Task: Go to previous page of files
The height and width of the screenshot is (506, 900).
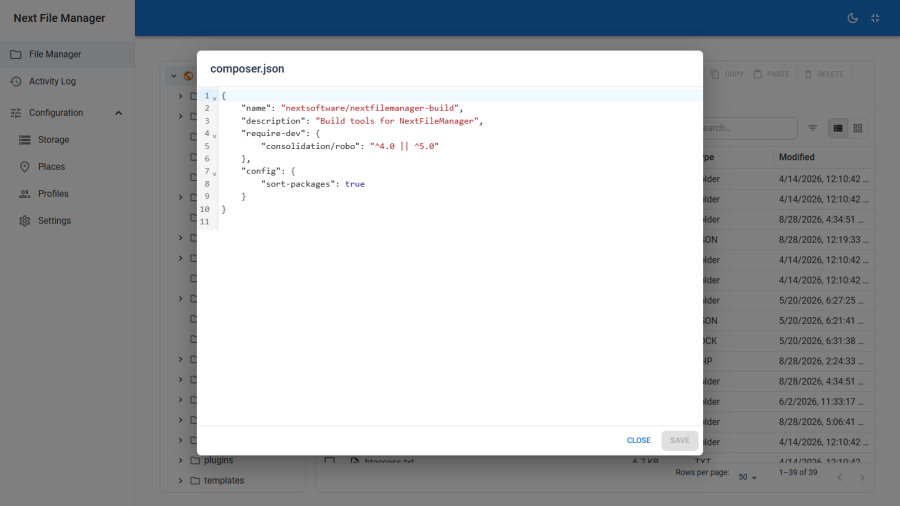Action: coord(840,477)
